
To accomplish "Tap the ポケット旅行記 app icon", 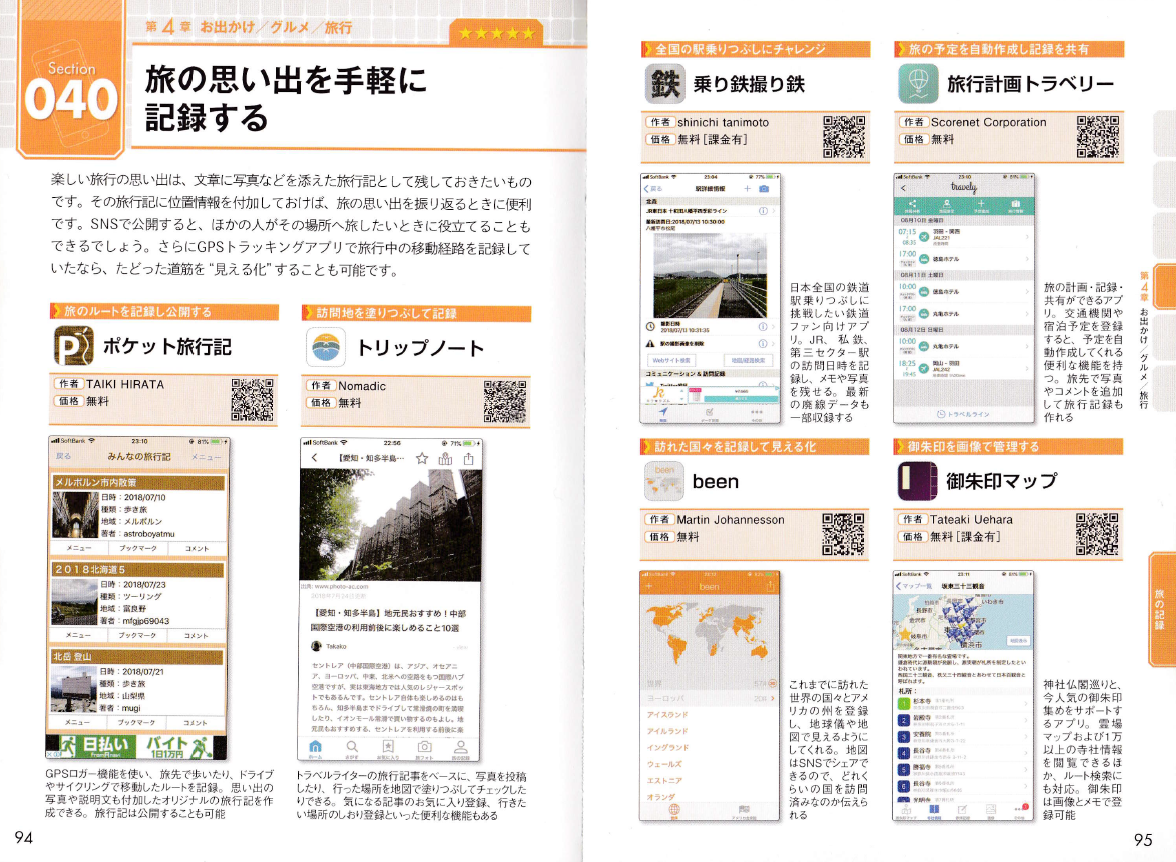I will tap(74, 346).
